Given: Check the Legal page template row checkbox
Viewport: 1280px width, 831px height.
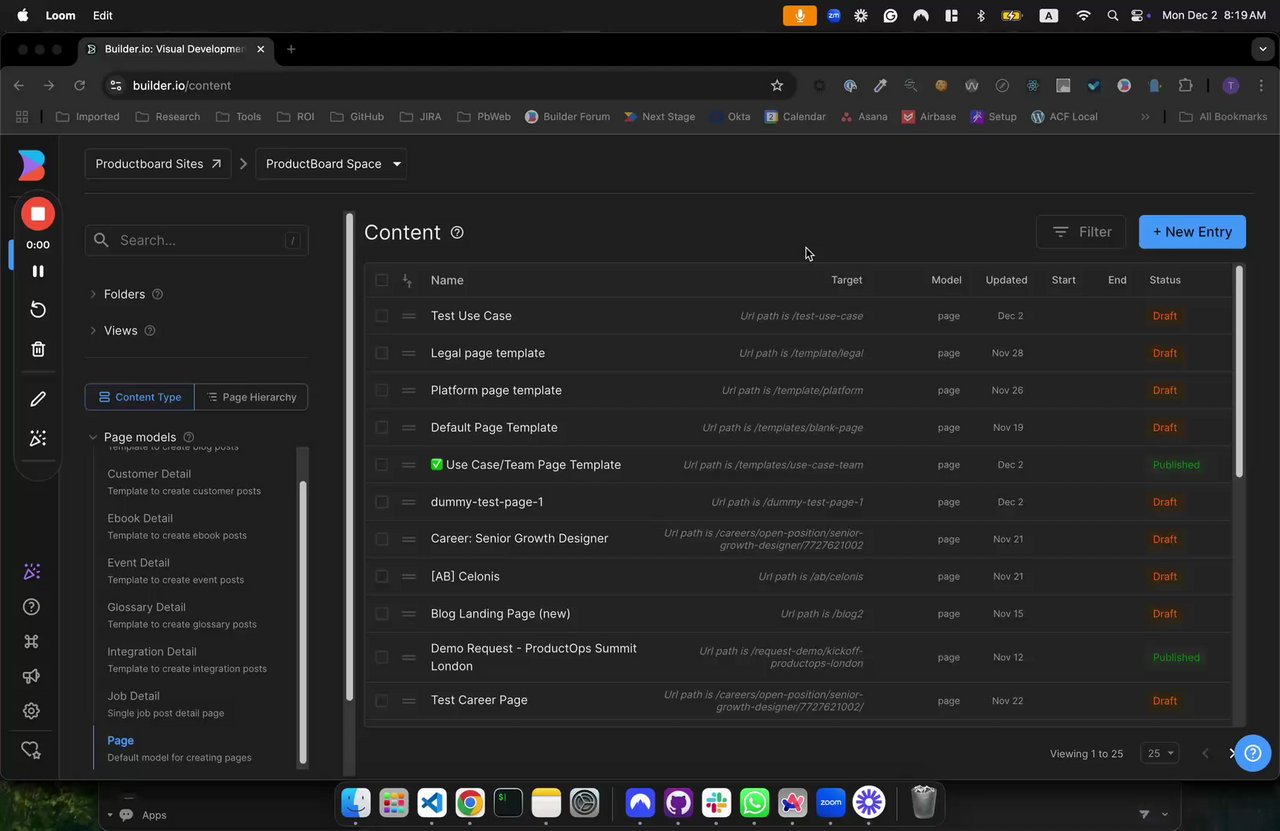Looking at the screenshot, I should (381, 353).
